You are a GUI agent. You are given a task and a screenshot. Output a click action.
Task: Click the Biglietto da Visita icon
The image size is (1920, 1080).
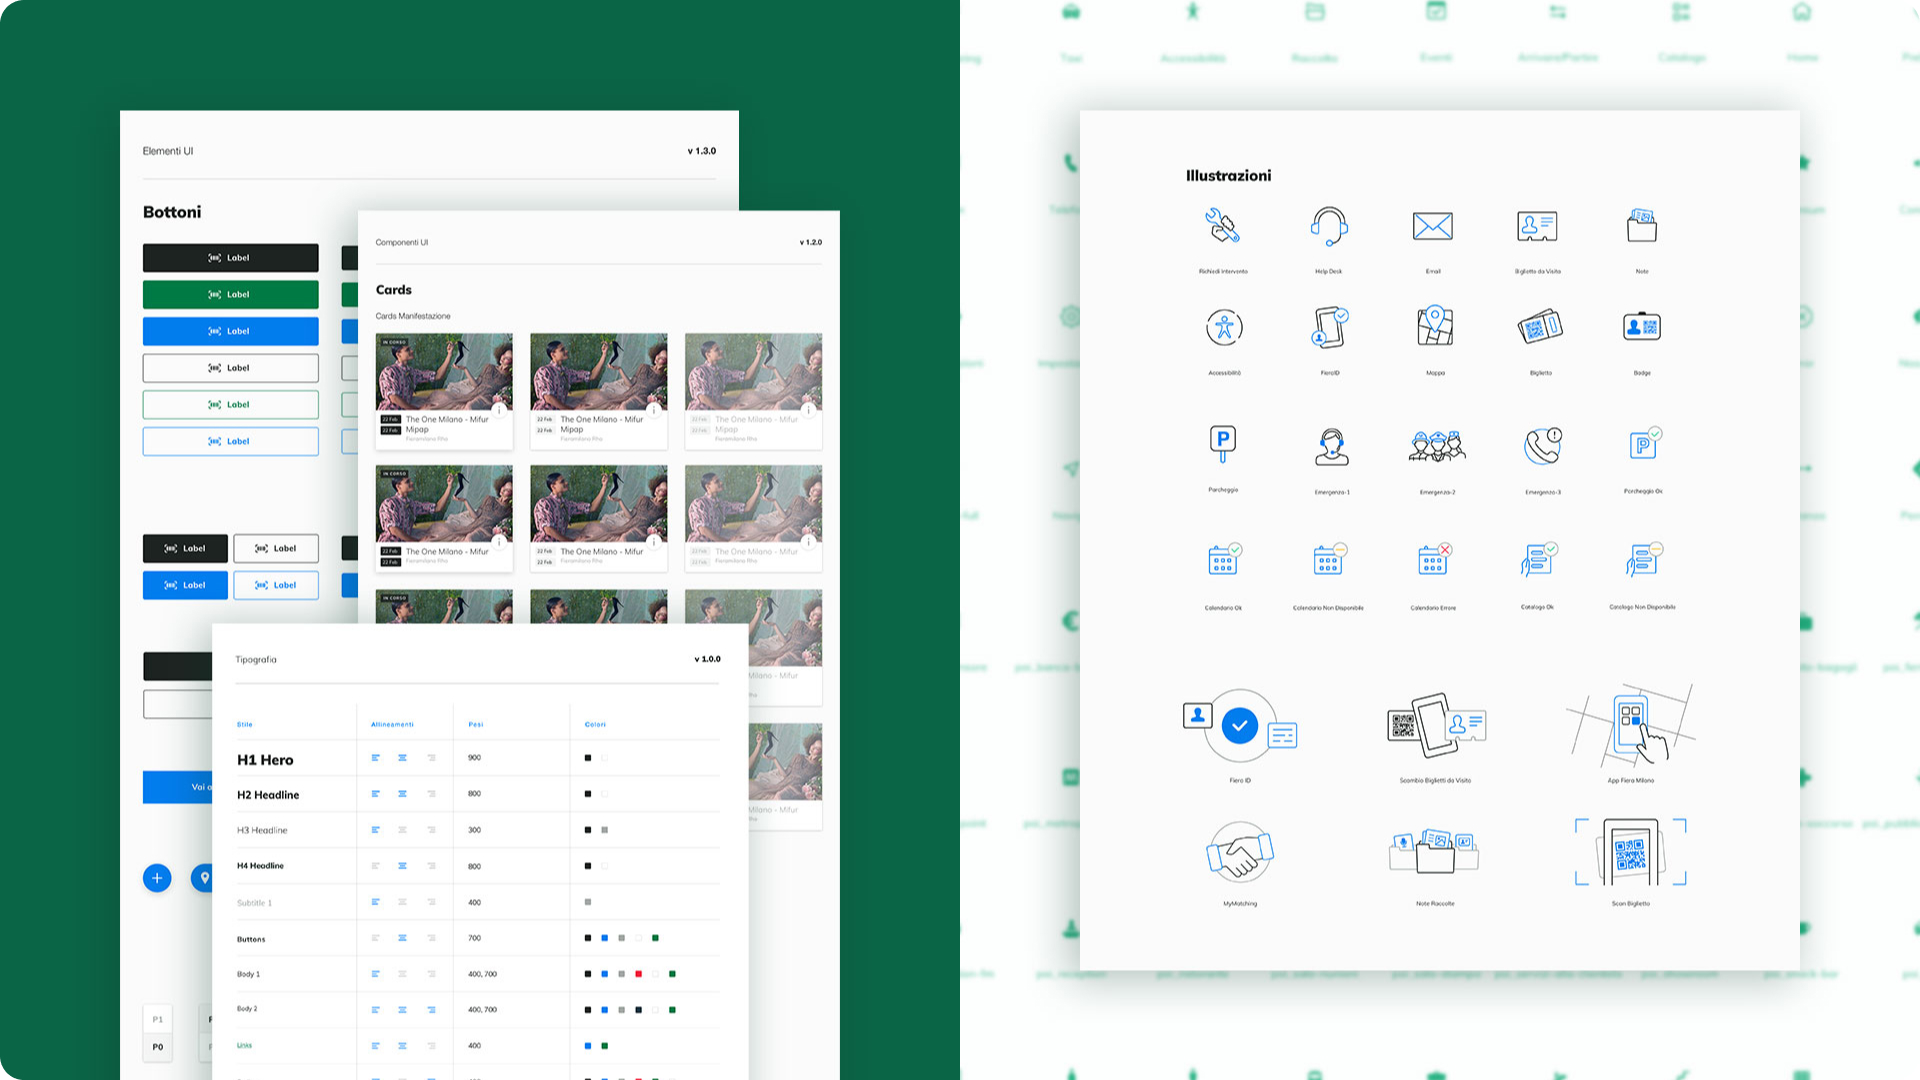[x=1537, y=226]
